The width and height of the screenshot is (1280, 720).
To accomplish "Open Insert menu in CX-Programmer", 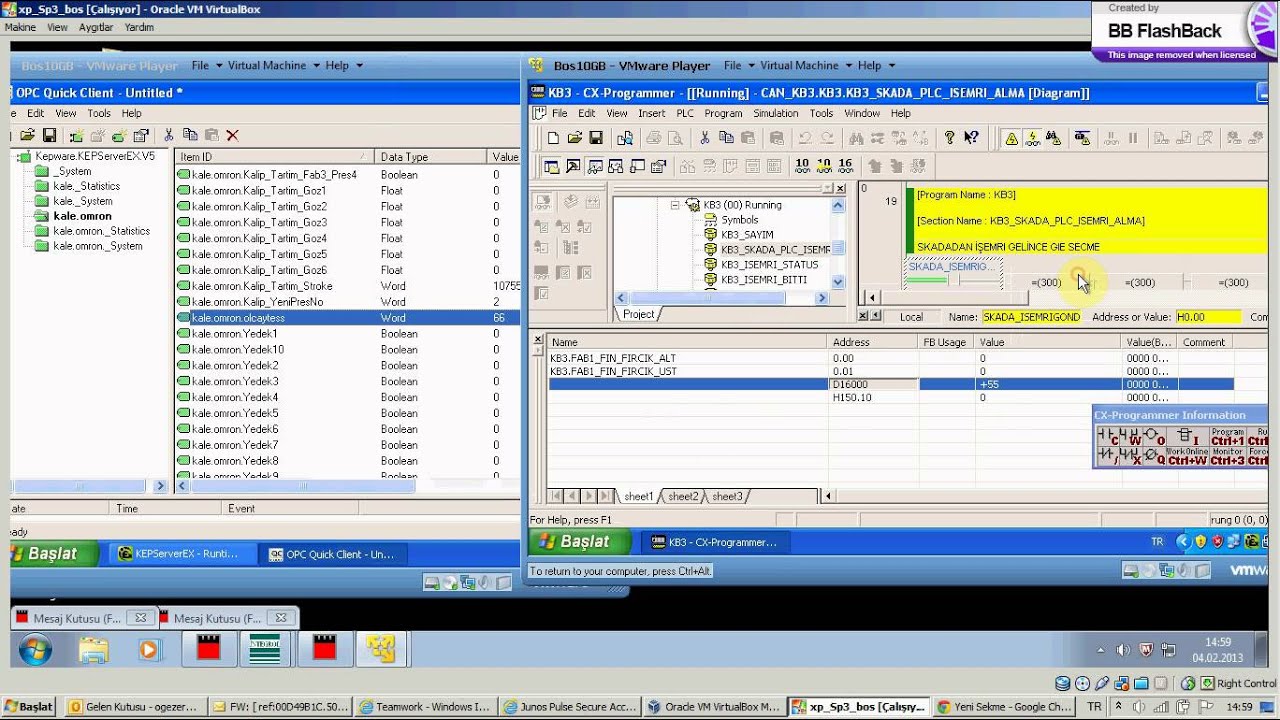I will (651, 113).
